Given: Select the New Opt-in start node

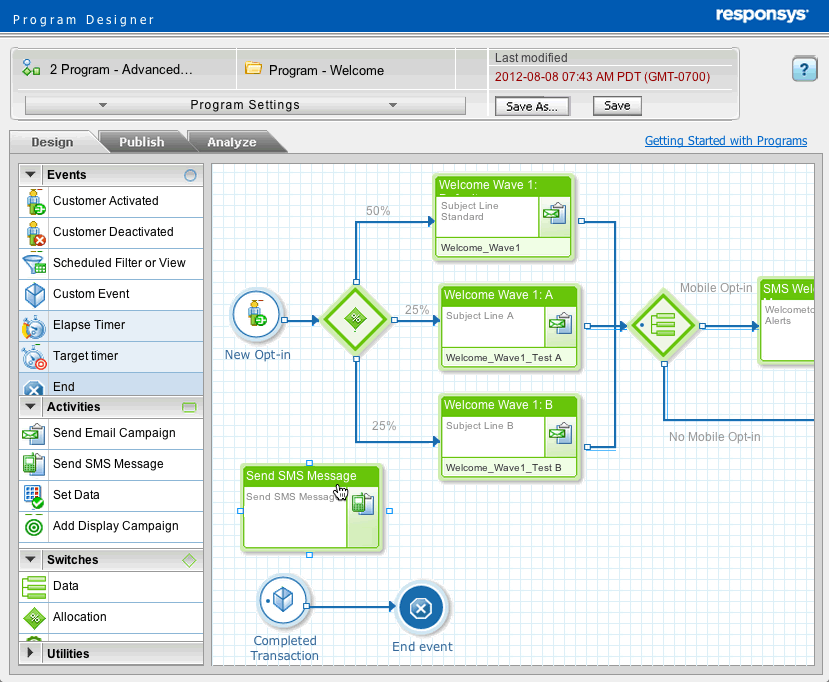Looking at the screenshot, I should [256, 314].
